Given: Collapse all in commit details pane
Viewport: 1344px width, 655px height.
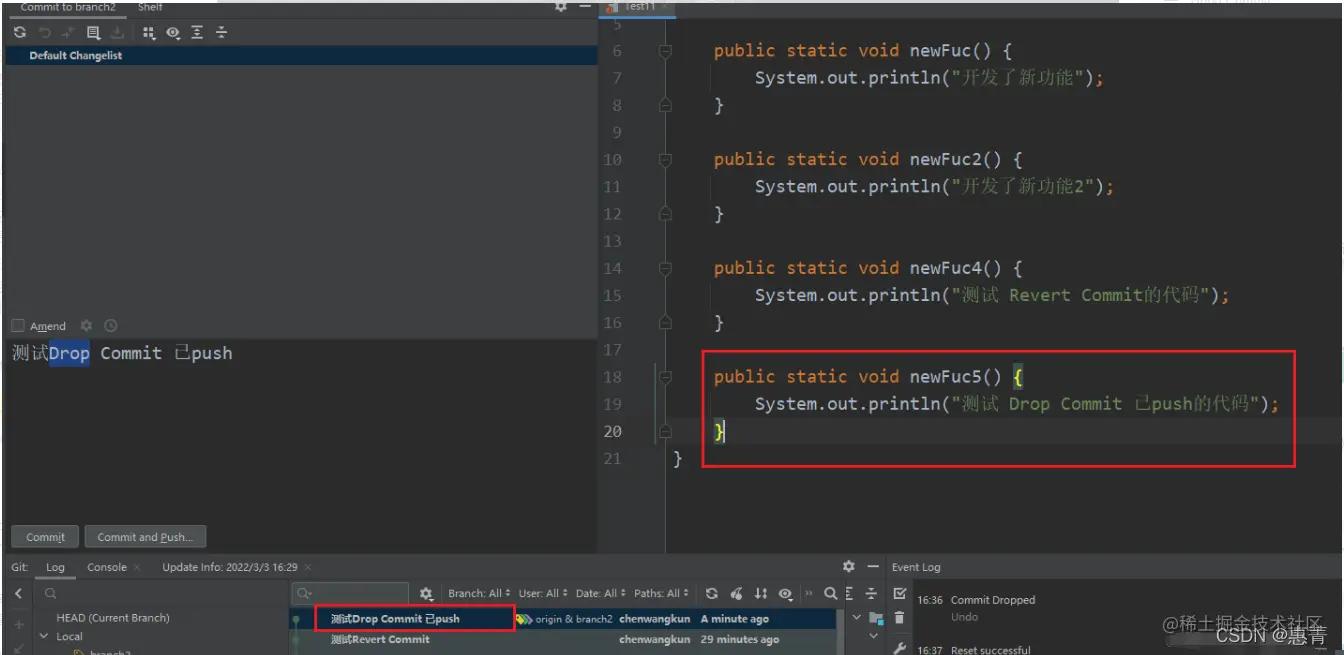Looking at the screenshot, I should [871, 593].
